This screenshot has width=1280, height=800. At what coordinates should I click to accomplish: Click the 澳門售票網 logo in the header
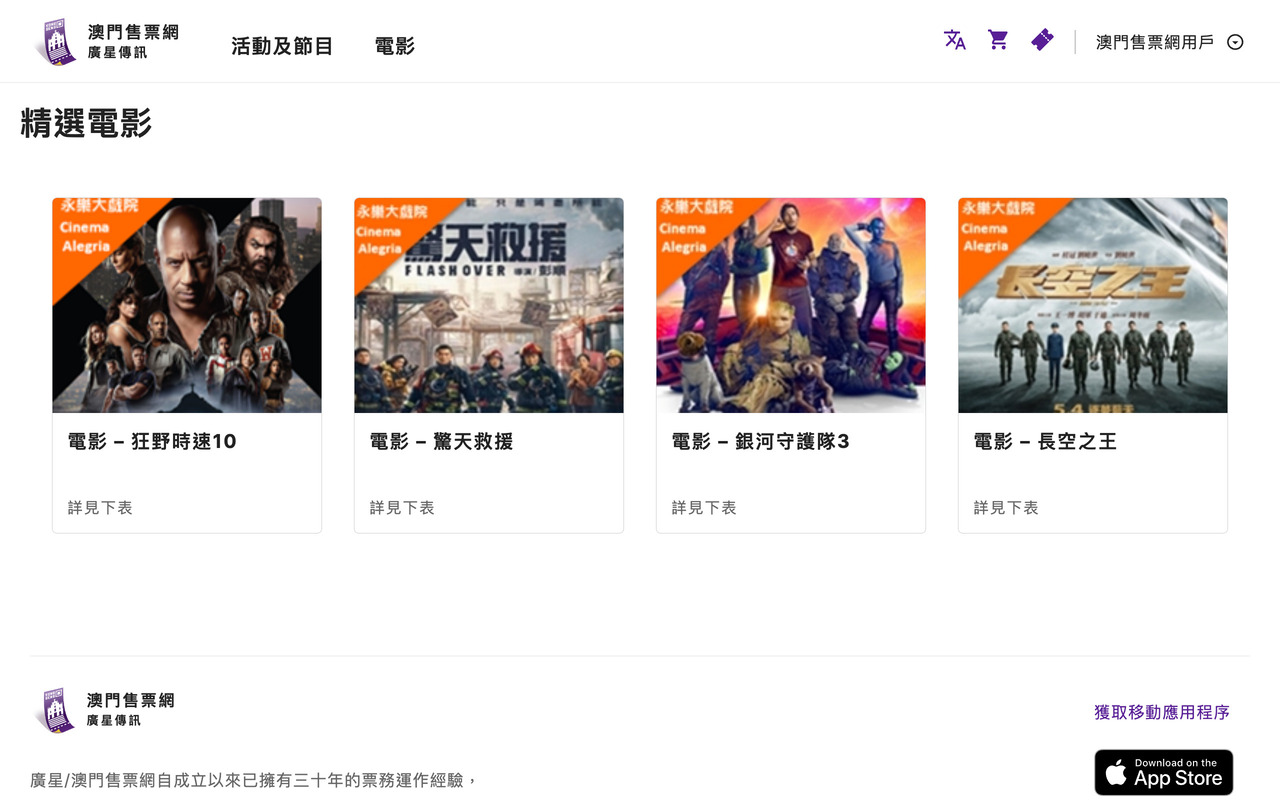point(107,41)
